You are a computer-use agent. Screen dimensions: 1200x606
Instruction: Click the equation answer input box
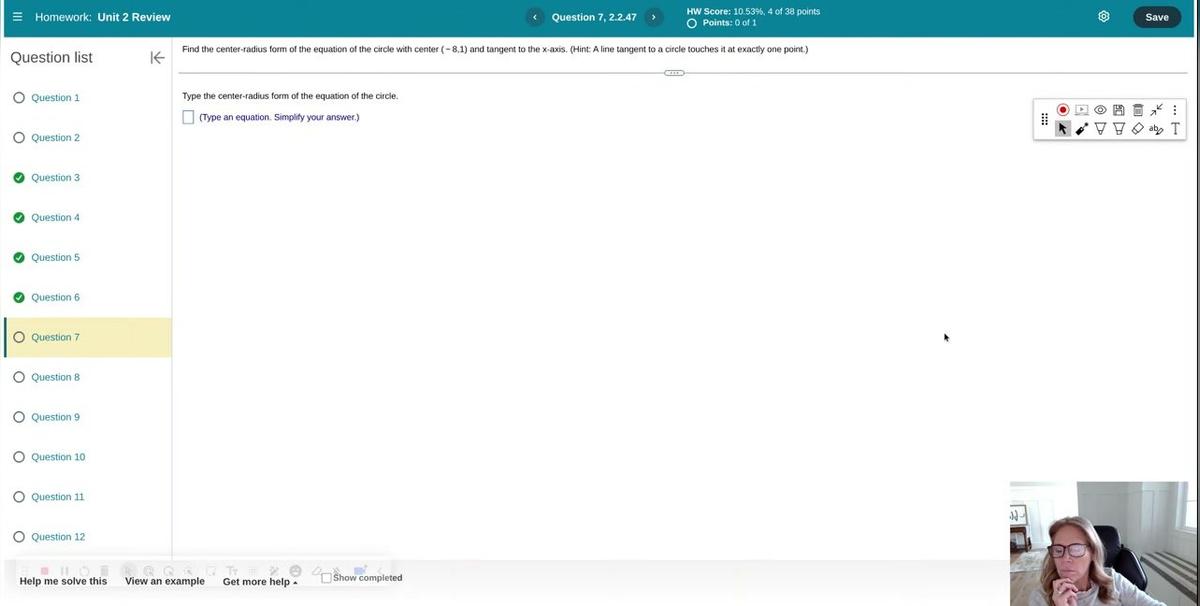click(x=188, y=117)
